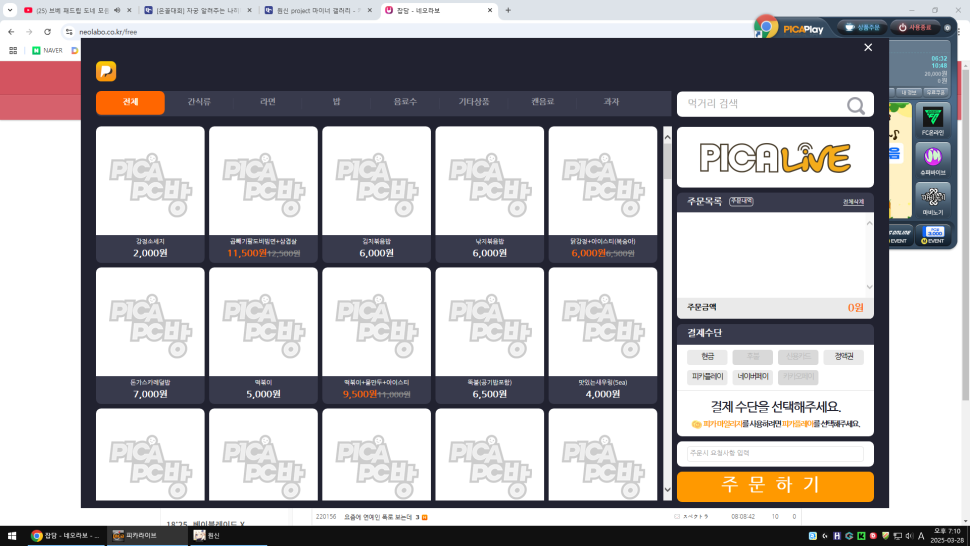Select the 밥 category tab
Screen dimensions: 970x546
[x=337, y=103]
